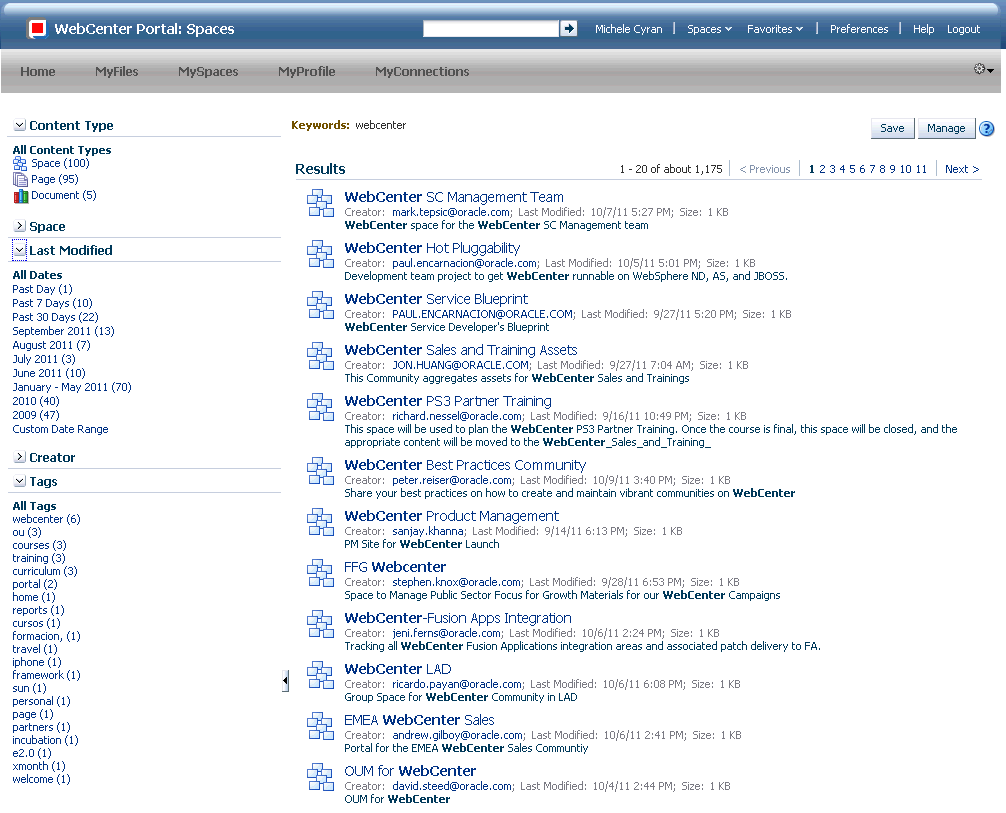1006x813 pixels.
Task: Click the space icon beside WebCenter SC Management Team
Action: coord(320,202)
